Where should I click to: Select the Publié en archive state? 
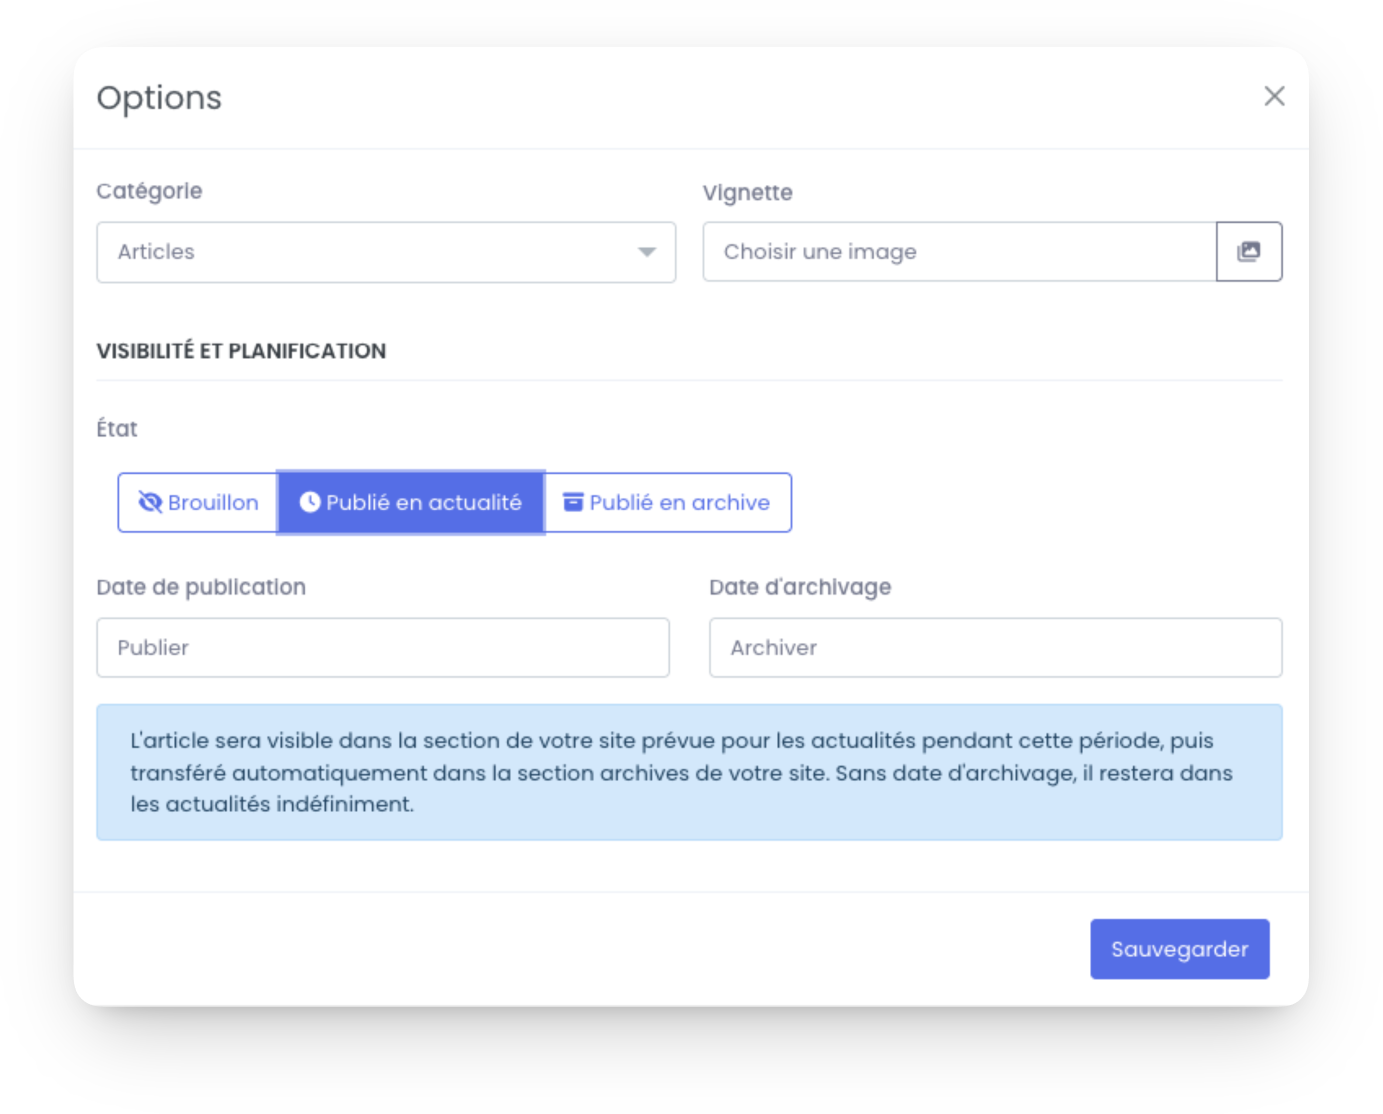click(668, 502)
